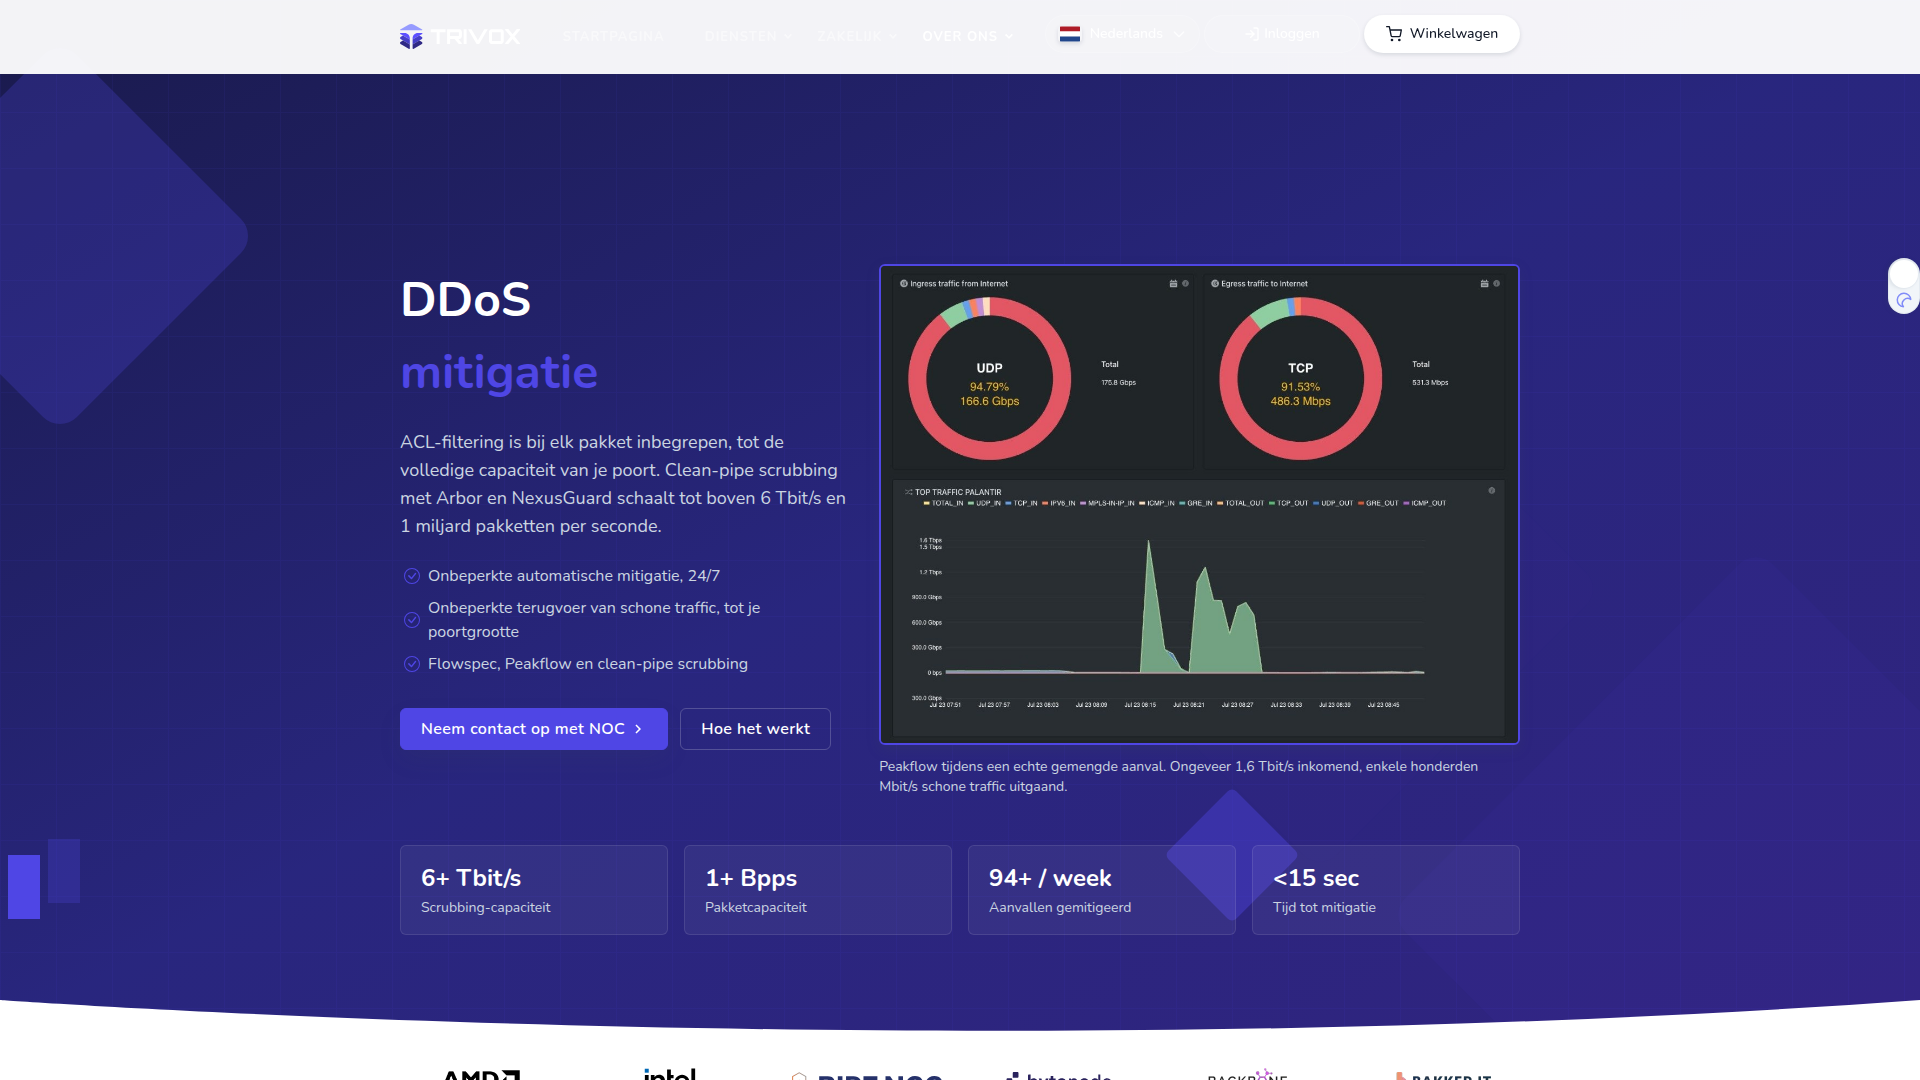
Task: Click the Hoe het werkt button
Action: [756, 729]
